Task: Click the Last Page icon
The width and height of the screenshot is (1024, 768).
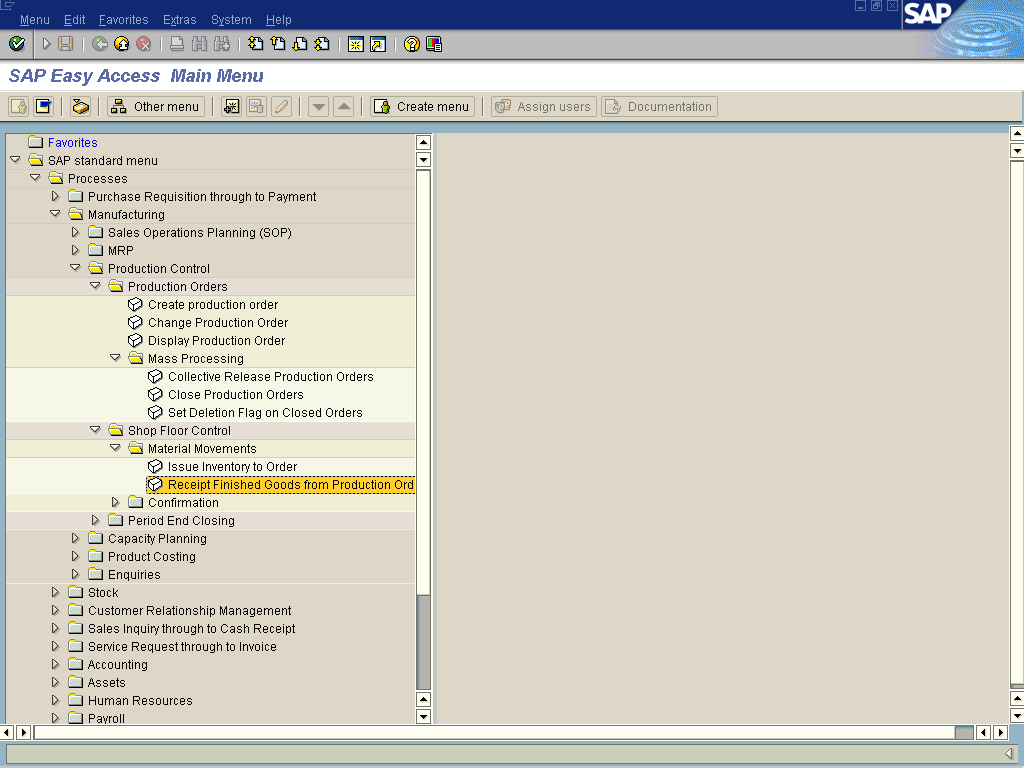Action: [x=322, y=44]
